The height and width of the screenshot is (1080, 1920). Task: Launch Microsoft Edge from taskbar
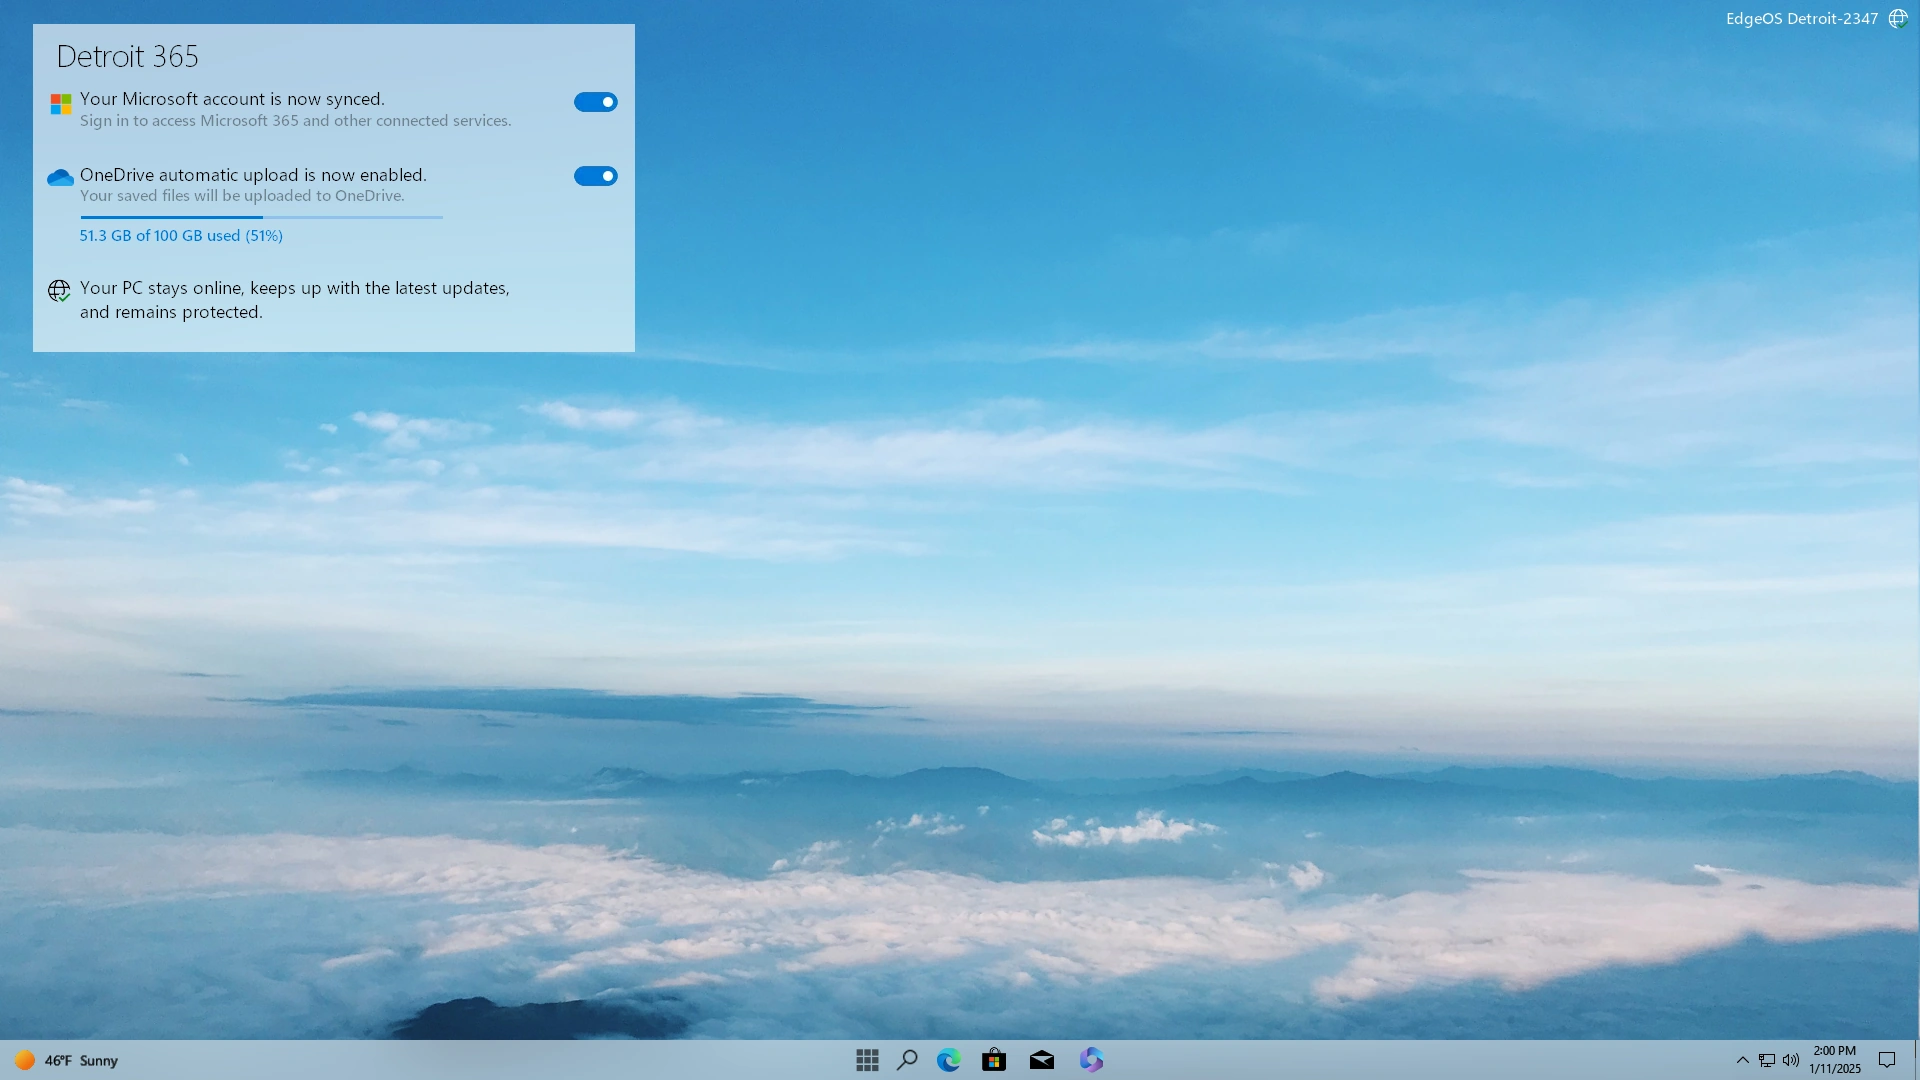coord(948,1060)
